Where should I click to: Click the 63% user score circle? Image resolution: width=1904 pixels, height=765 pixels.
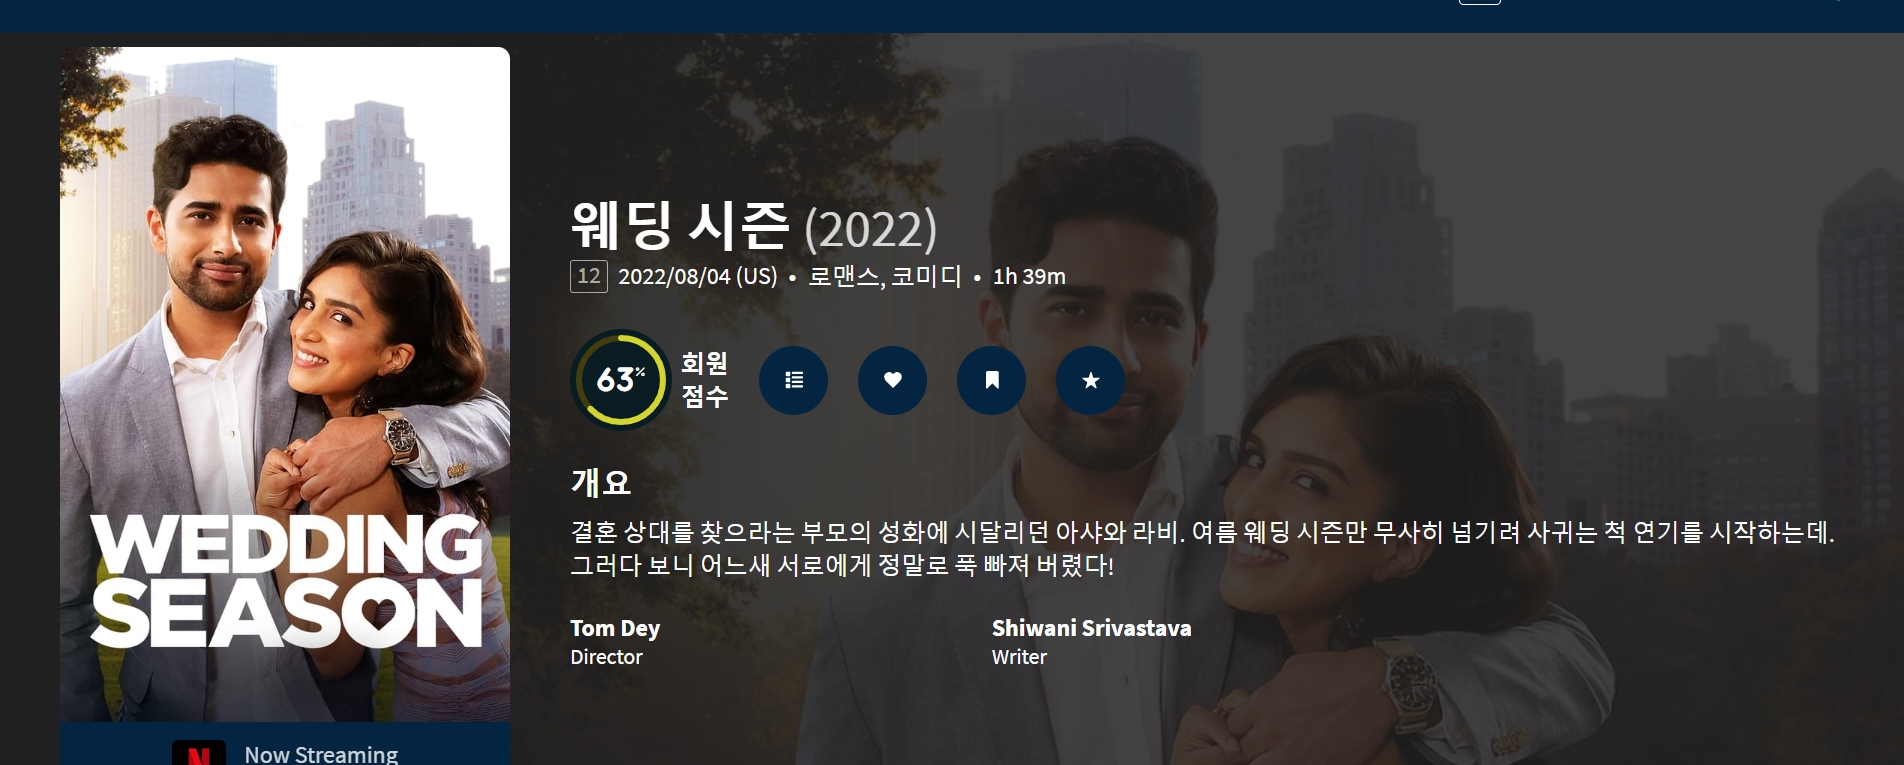pos(620,380)
